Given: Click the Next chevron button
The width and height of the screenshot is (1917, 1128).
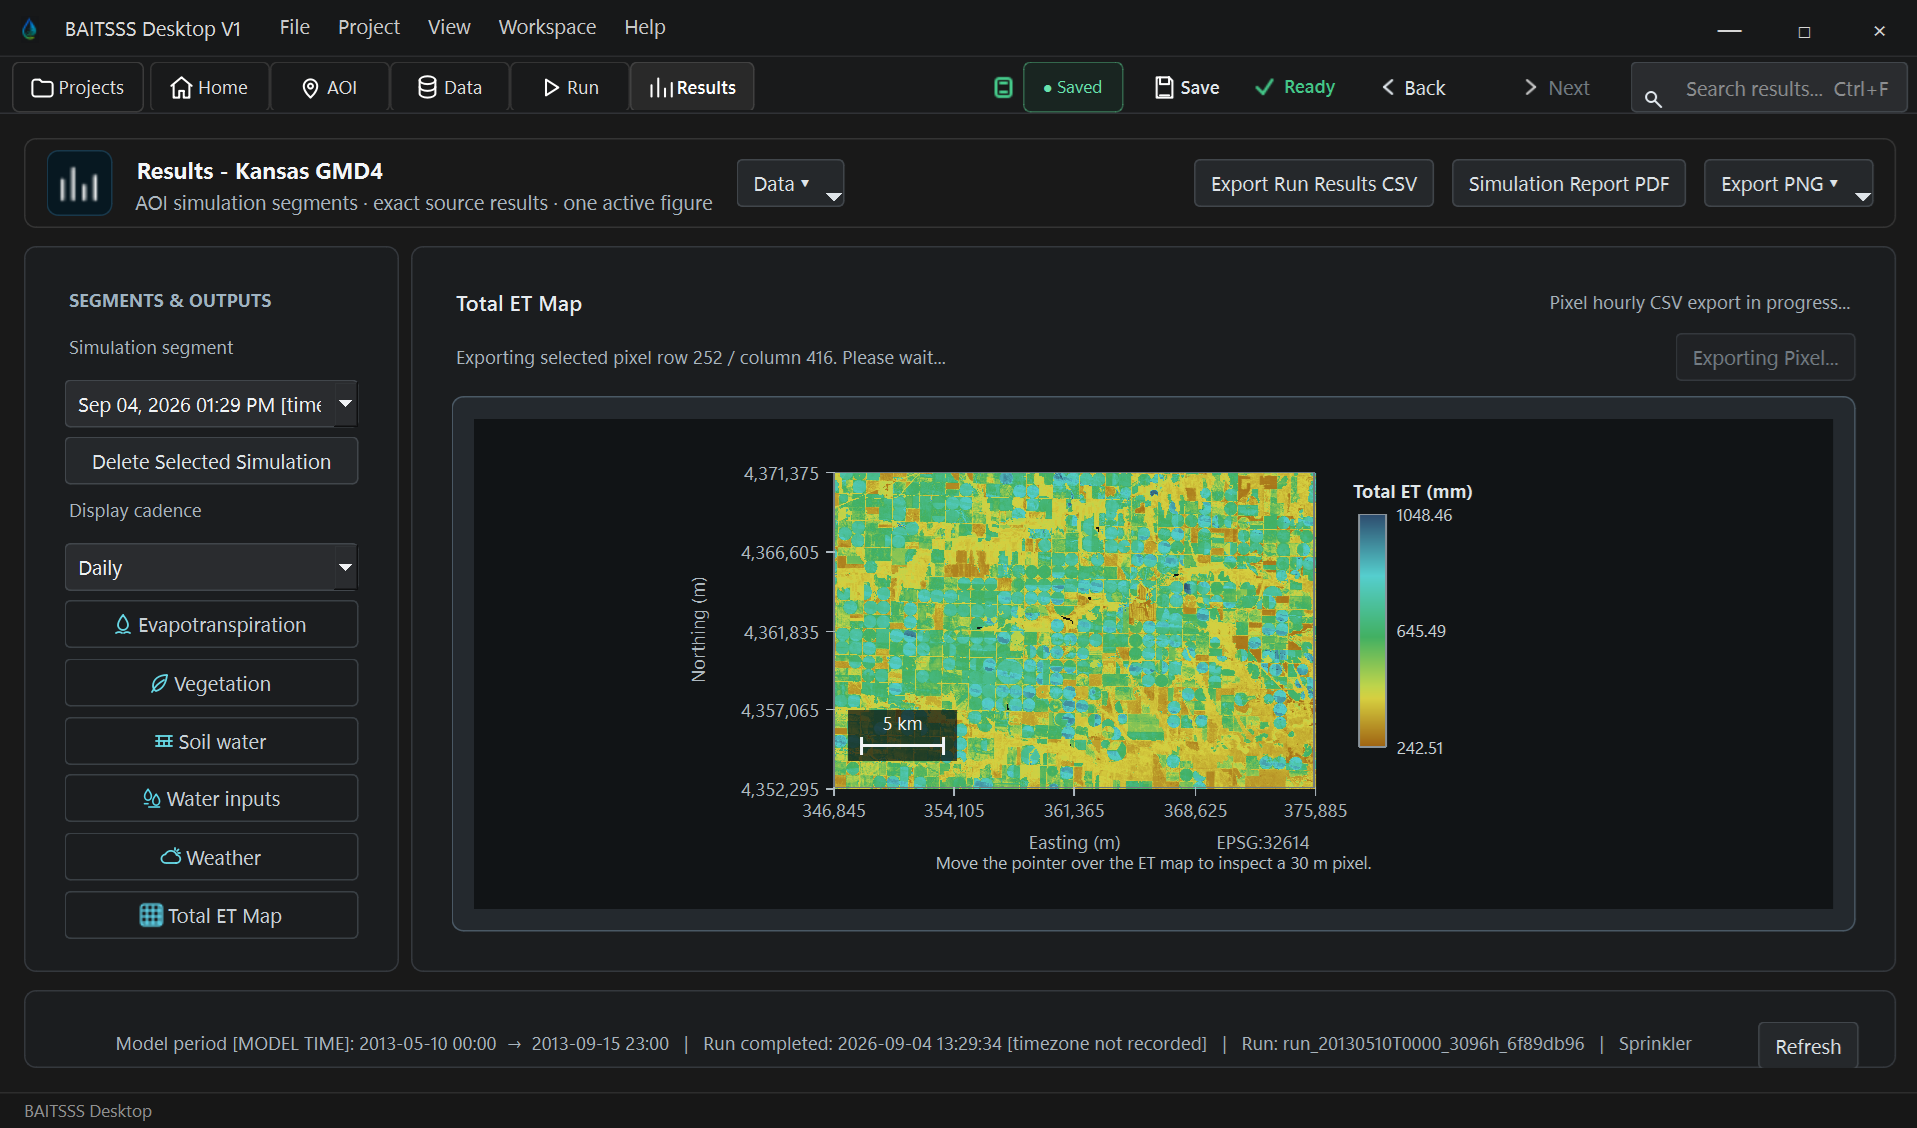Looking at the screenshot, I should coord(1557,87).
